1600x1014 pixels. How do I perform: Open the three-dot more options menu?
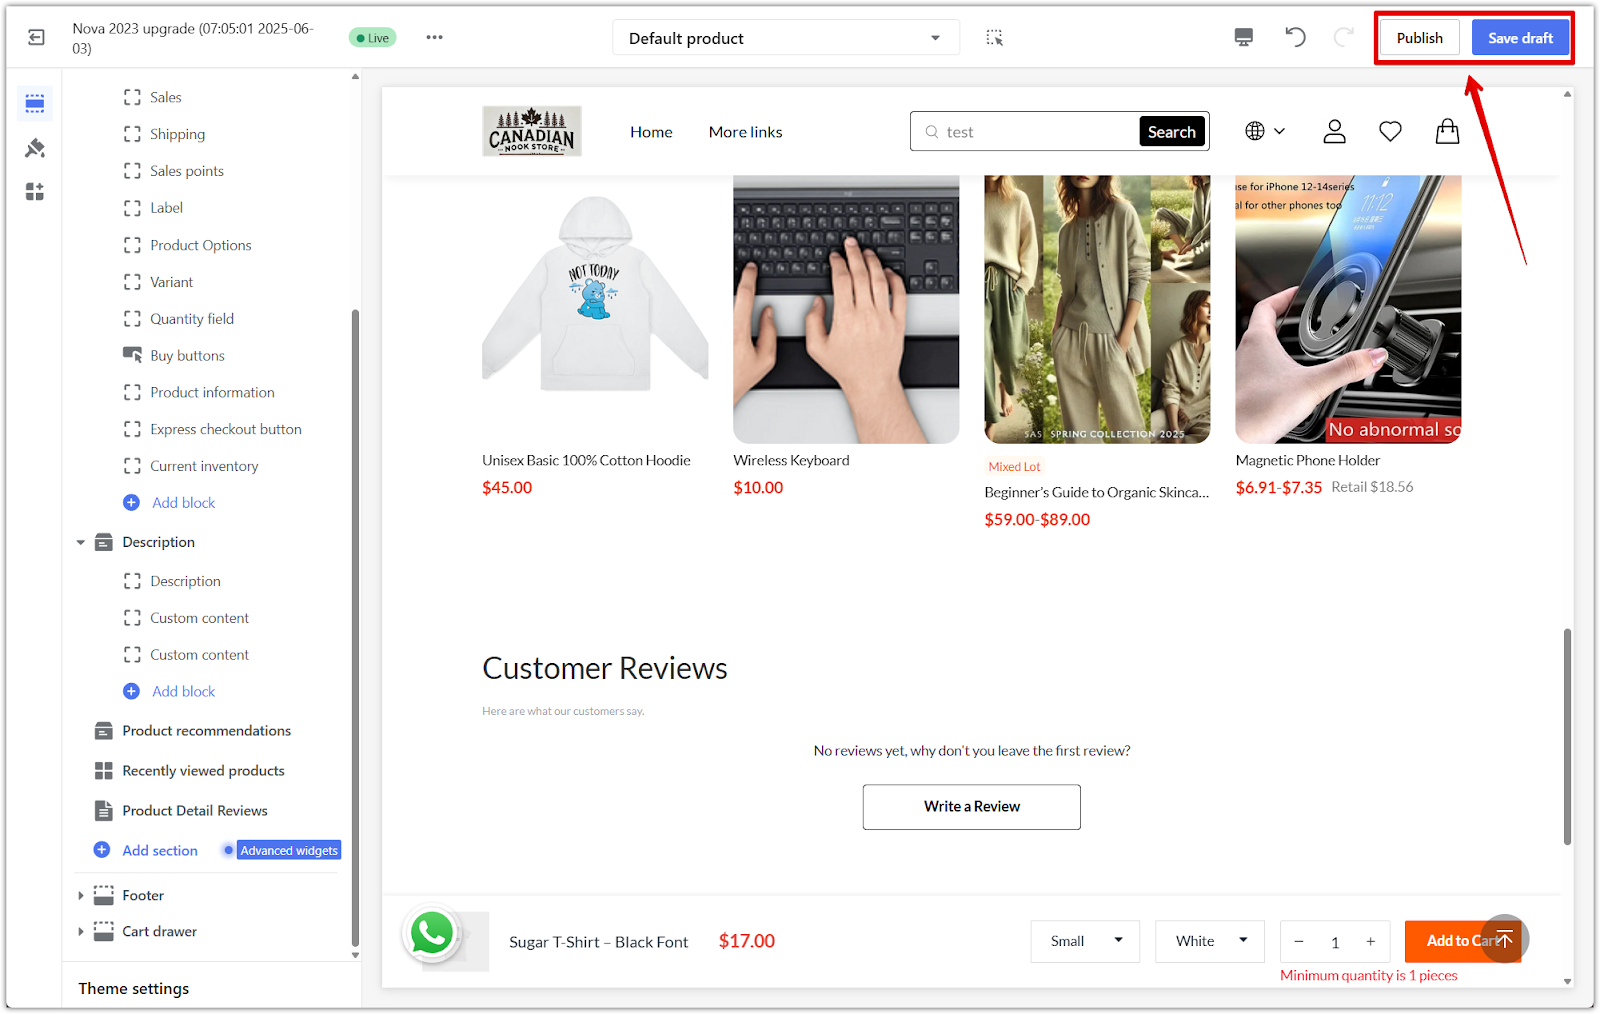click(x=434, y=37)
